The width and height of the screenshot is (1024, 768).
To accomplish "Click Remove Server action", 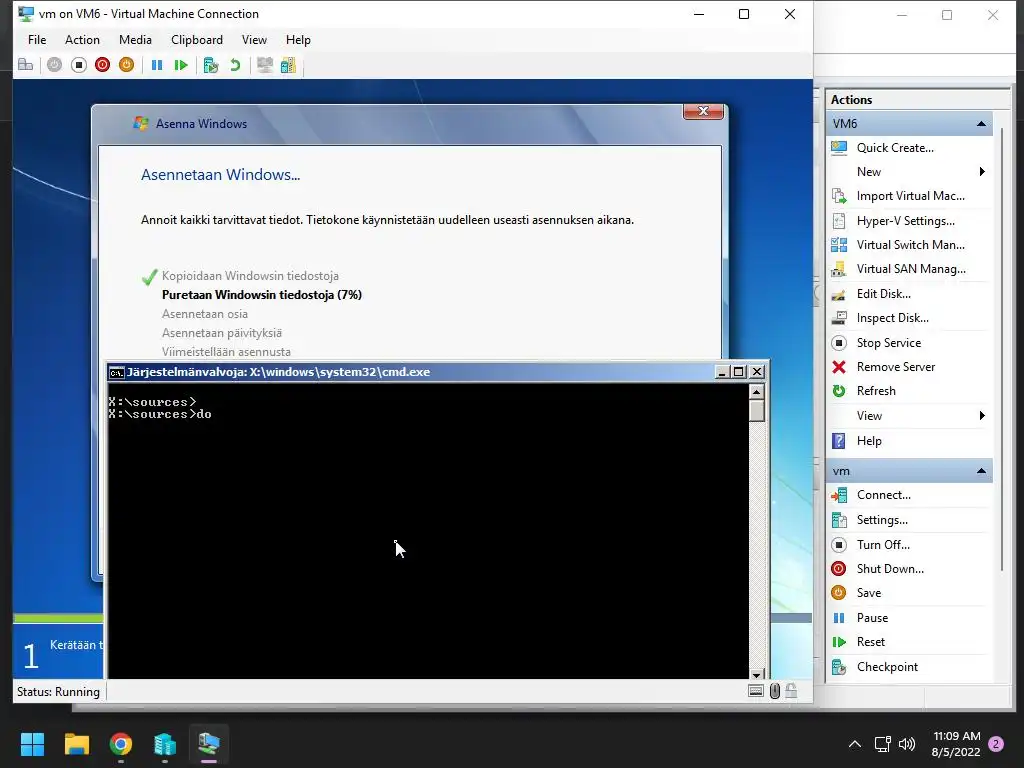I will point(895,367).
